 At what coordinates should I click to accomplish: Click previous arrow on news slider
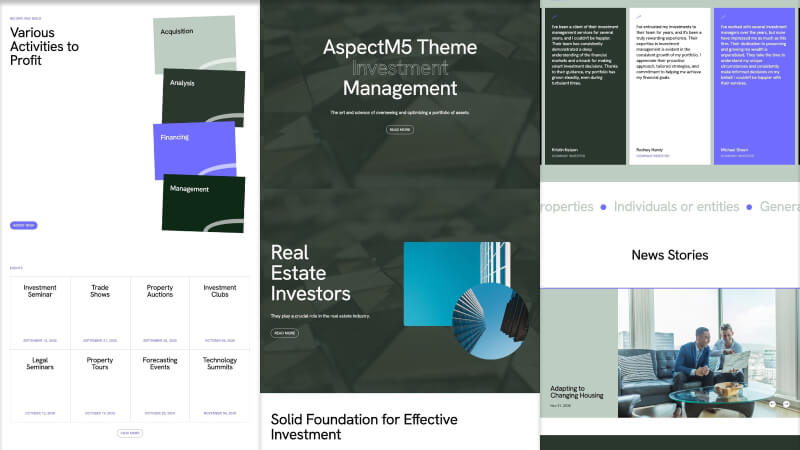pyautogui.click(x=772, y=404)
